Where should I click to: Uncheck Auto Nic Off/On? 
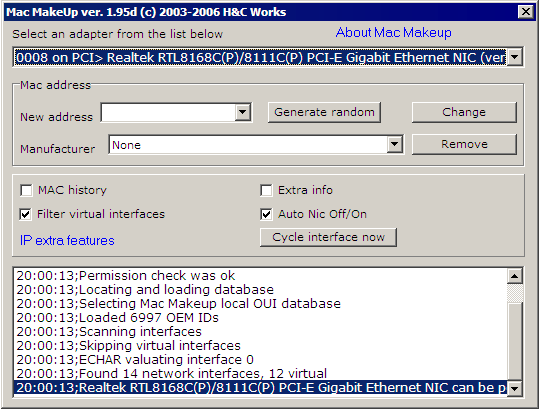pos(266,214)
